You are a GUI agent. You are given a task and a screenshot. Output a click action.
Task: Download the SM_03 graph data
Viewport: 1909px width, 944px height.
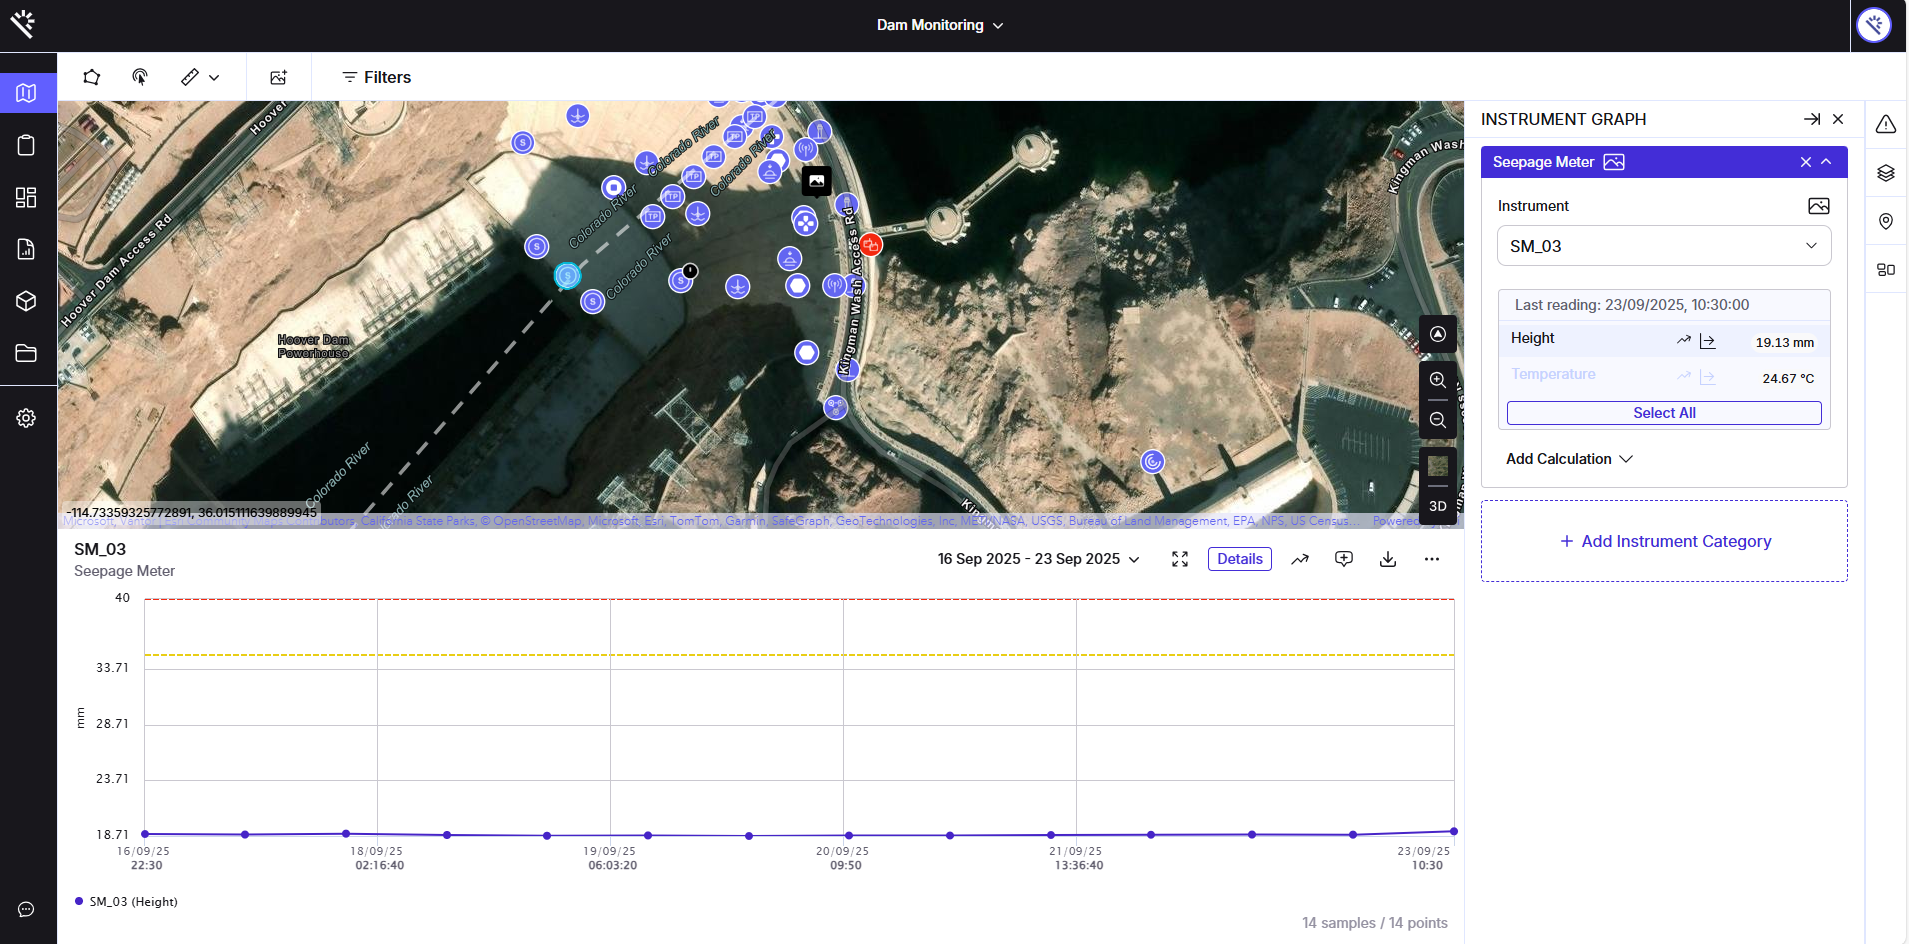click(1387, 559)
